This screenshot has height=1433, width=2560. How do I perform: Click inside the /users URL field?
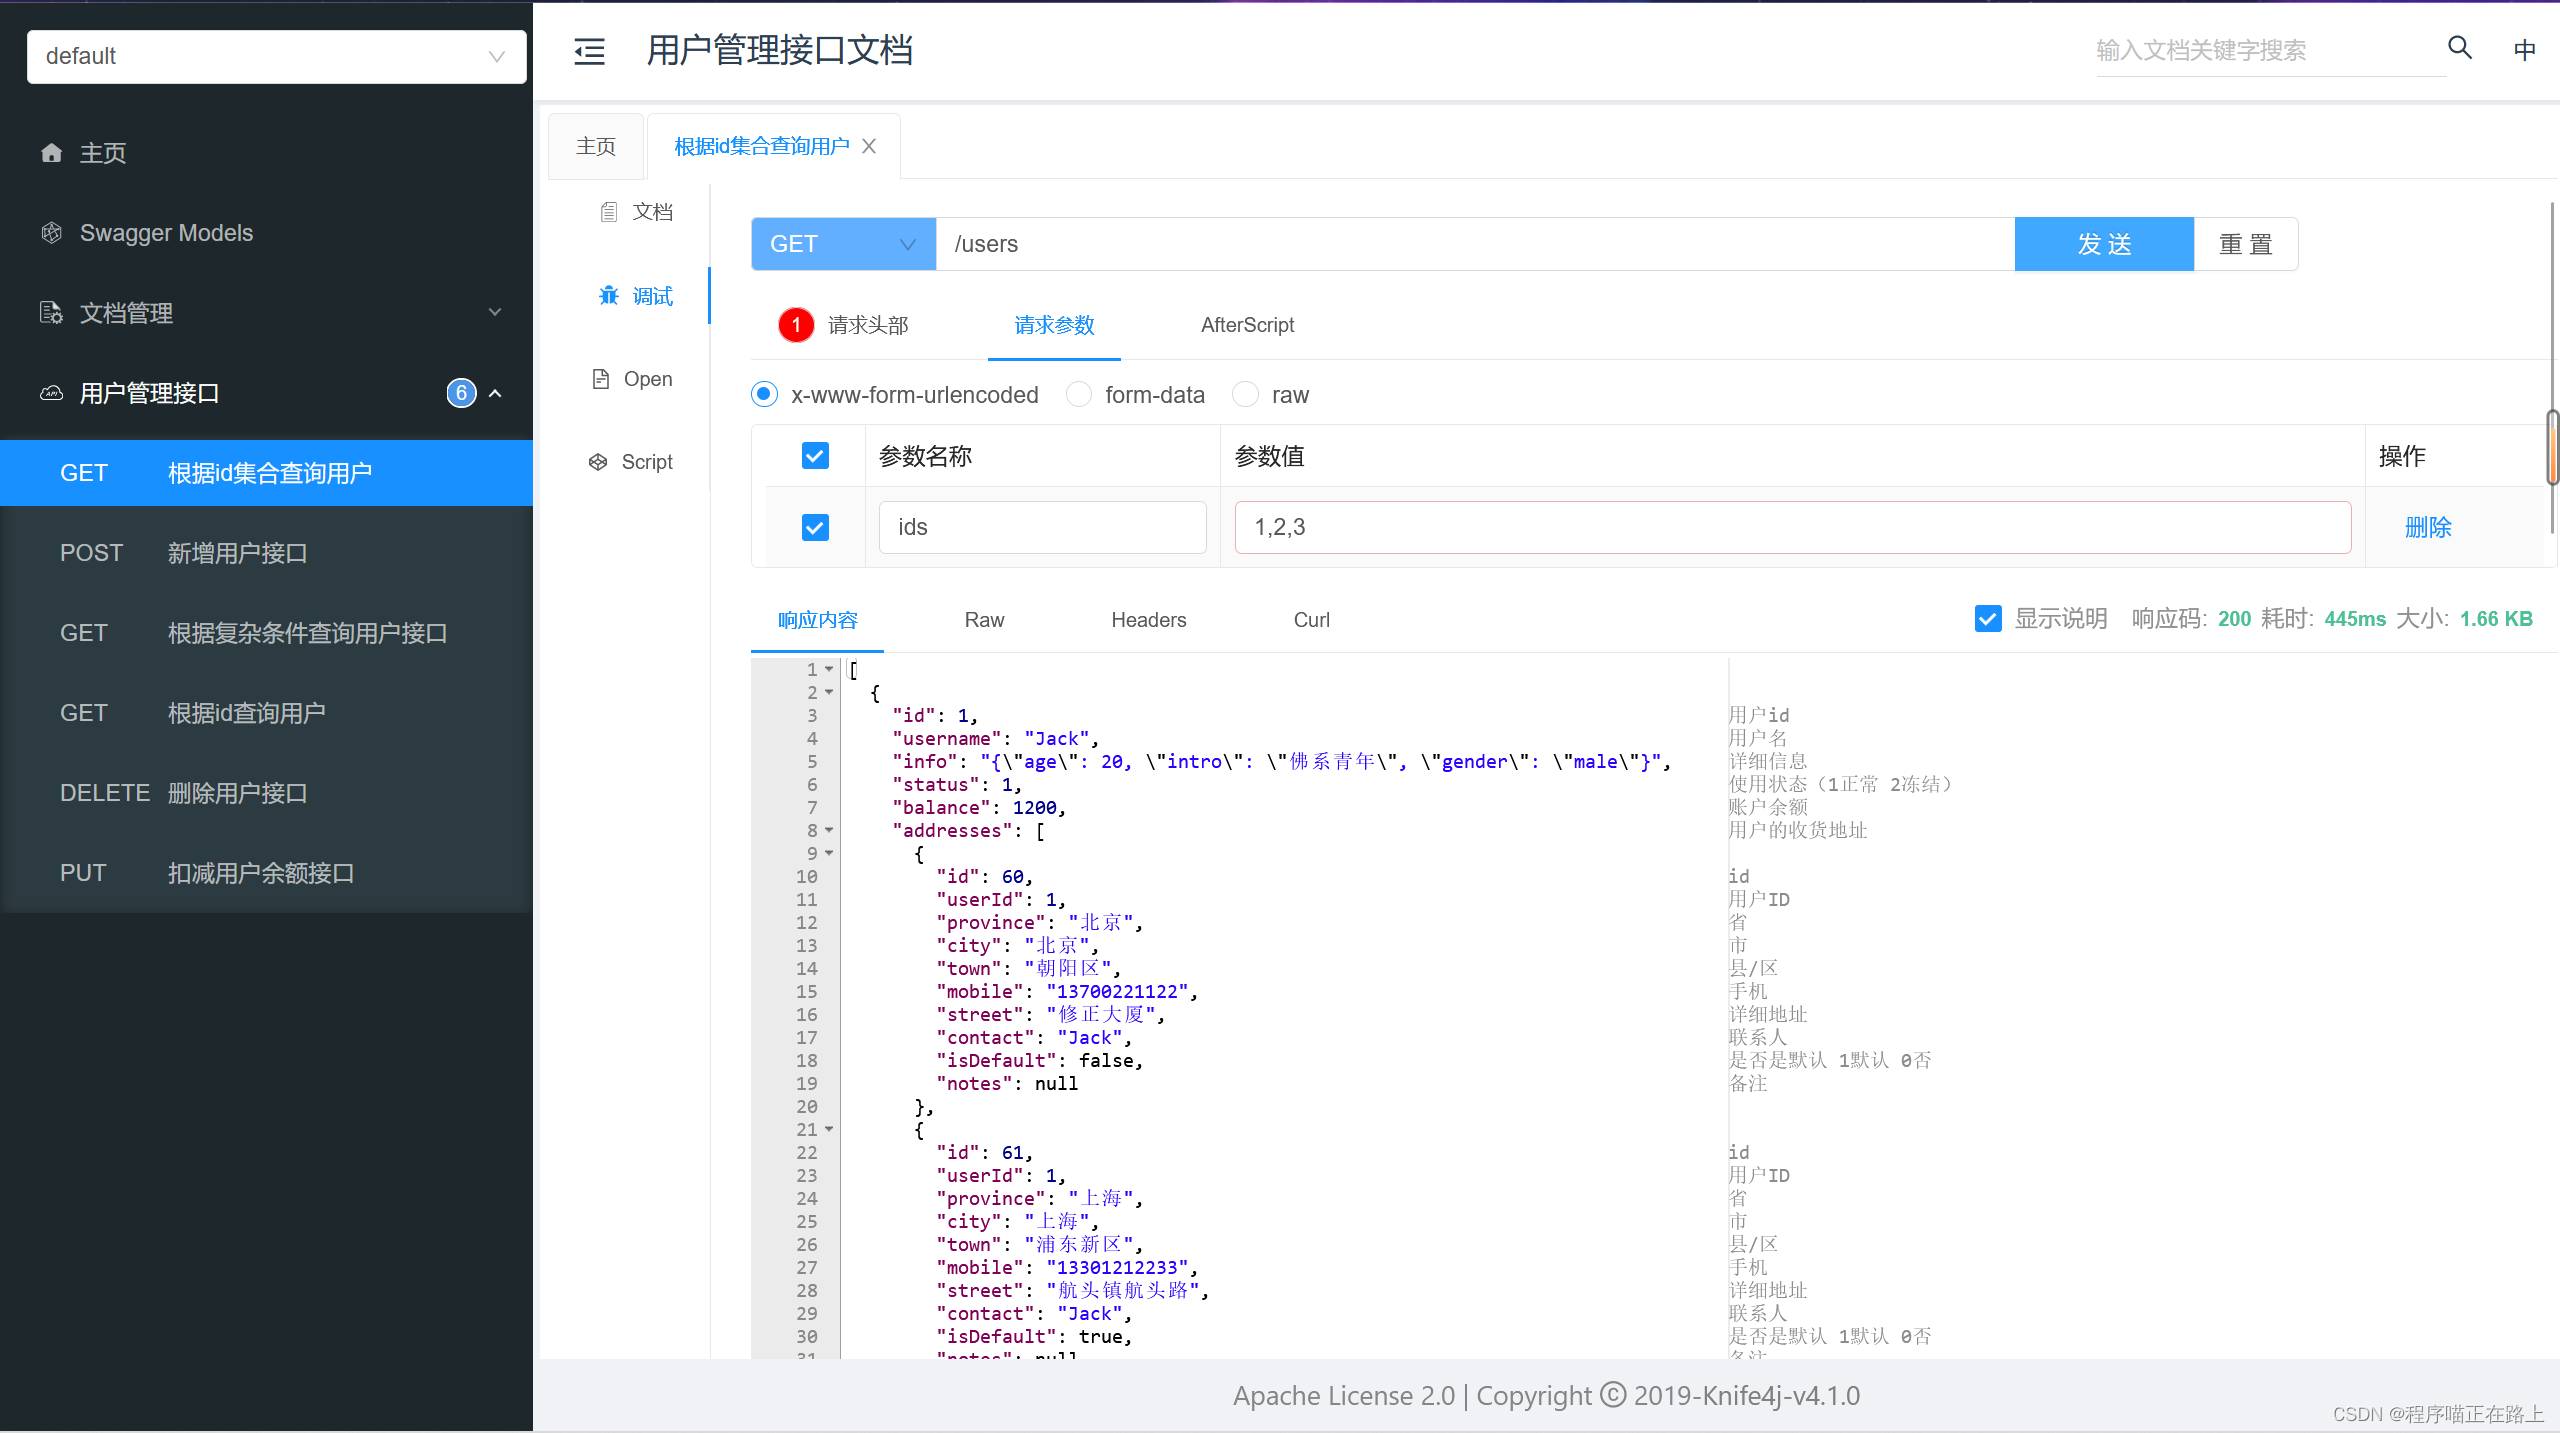tap(1200, 243)
